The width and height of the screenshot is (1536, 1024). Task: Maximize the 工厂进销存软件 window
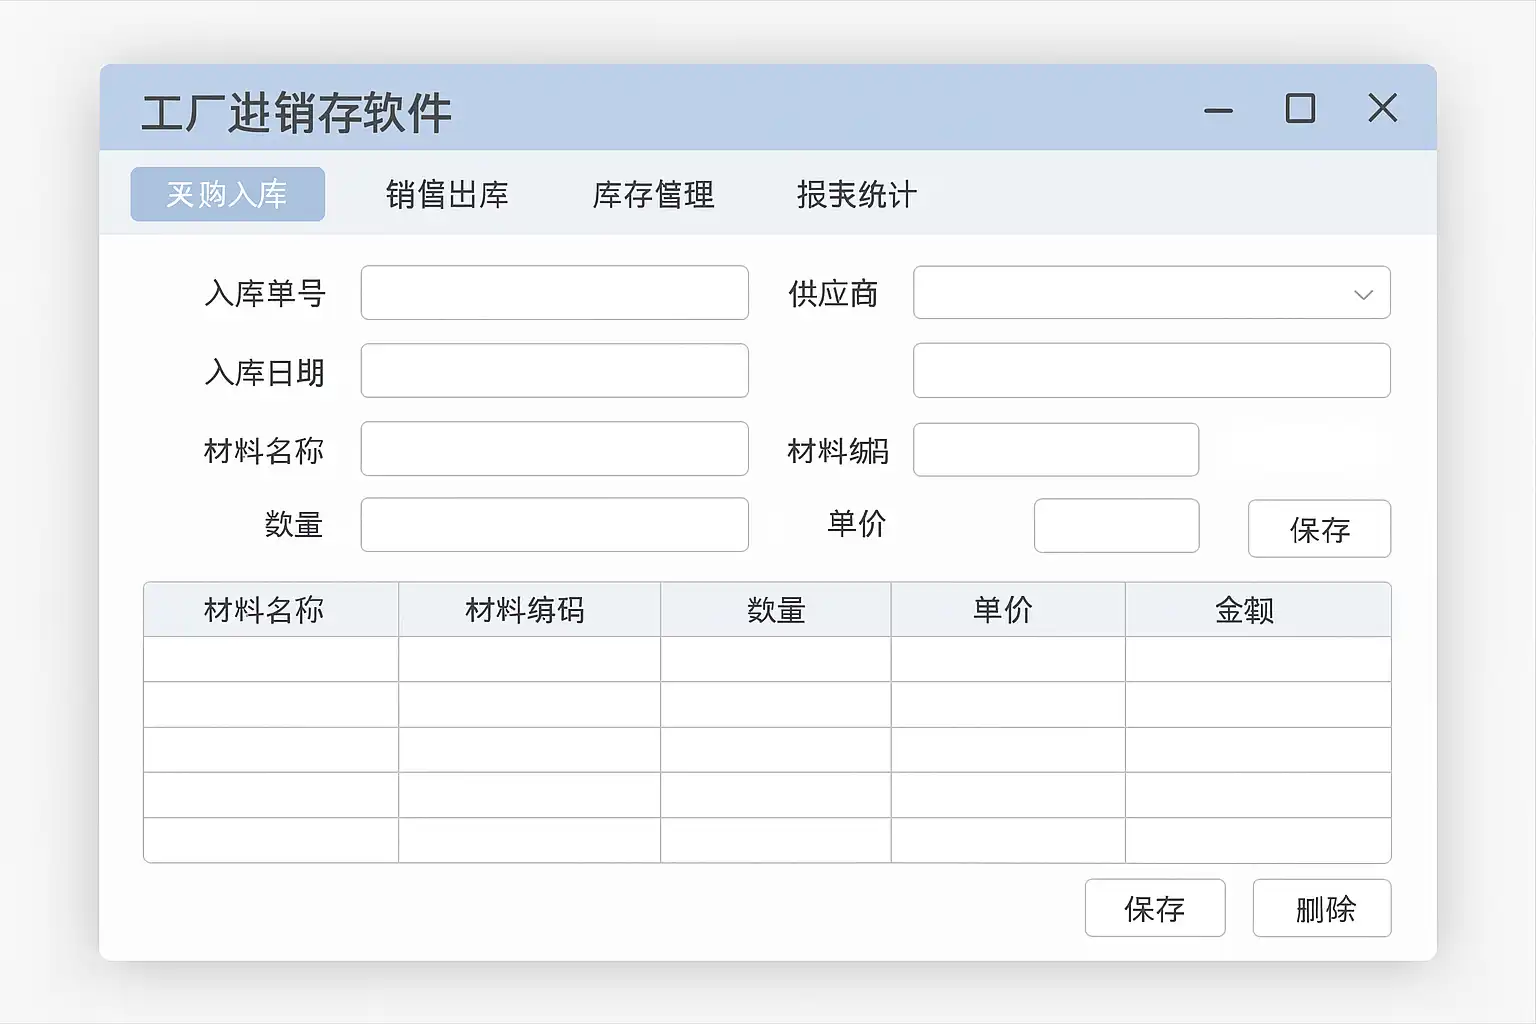[x=1300, y=108]
